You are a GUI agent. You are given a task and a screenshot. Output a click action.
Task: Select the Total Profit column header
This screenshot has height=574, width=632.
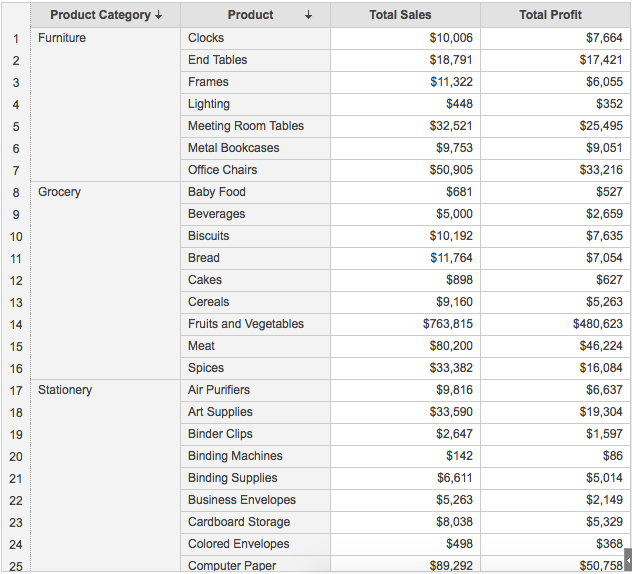click(550, 15)
